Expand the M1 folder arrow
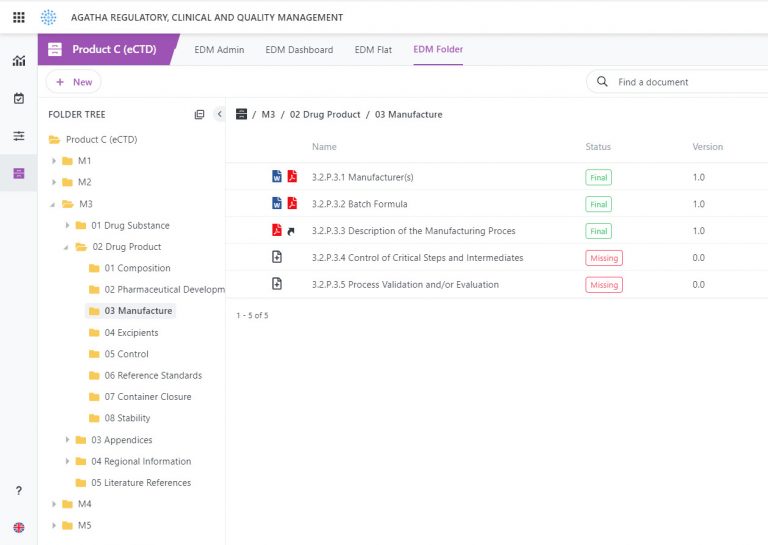This screenshot has width=768, height=545. pos(55,161)
